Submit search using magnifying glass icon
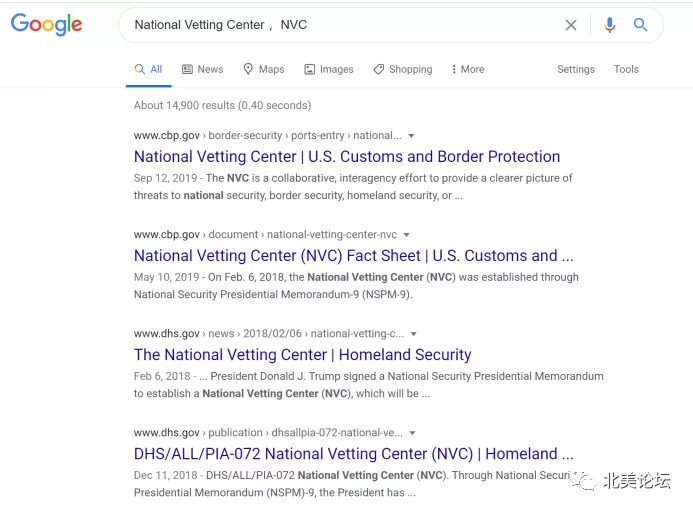The height and width of the screenshot is (511, 693). pos(640,25)
